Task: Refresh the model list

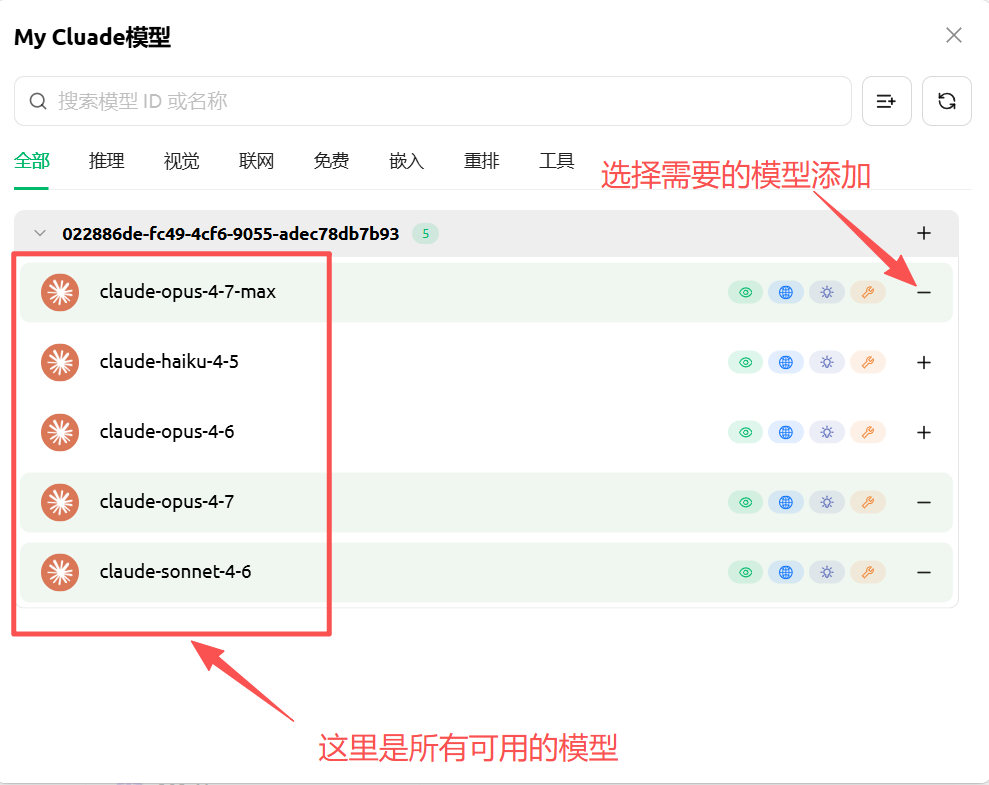Action: [x=946, y=101]
